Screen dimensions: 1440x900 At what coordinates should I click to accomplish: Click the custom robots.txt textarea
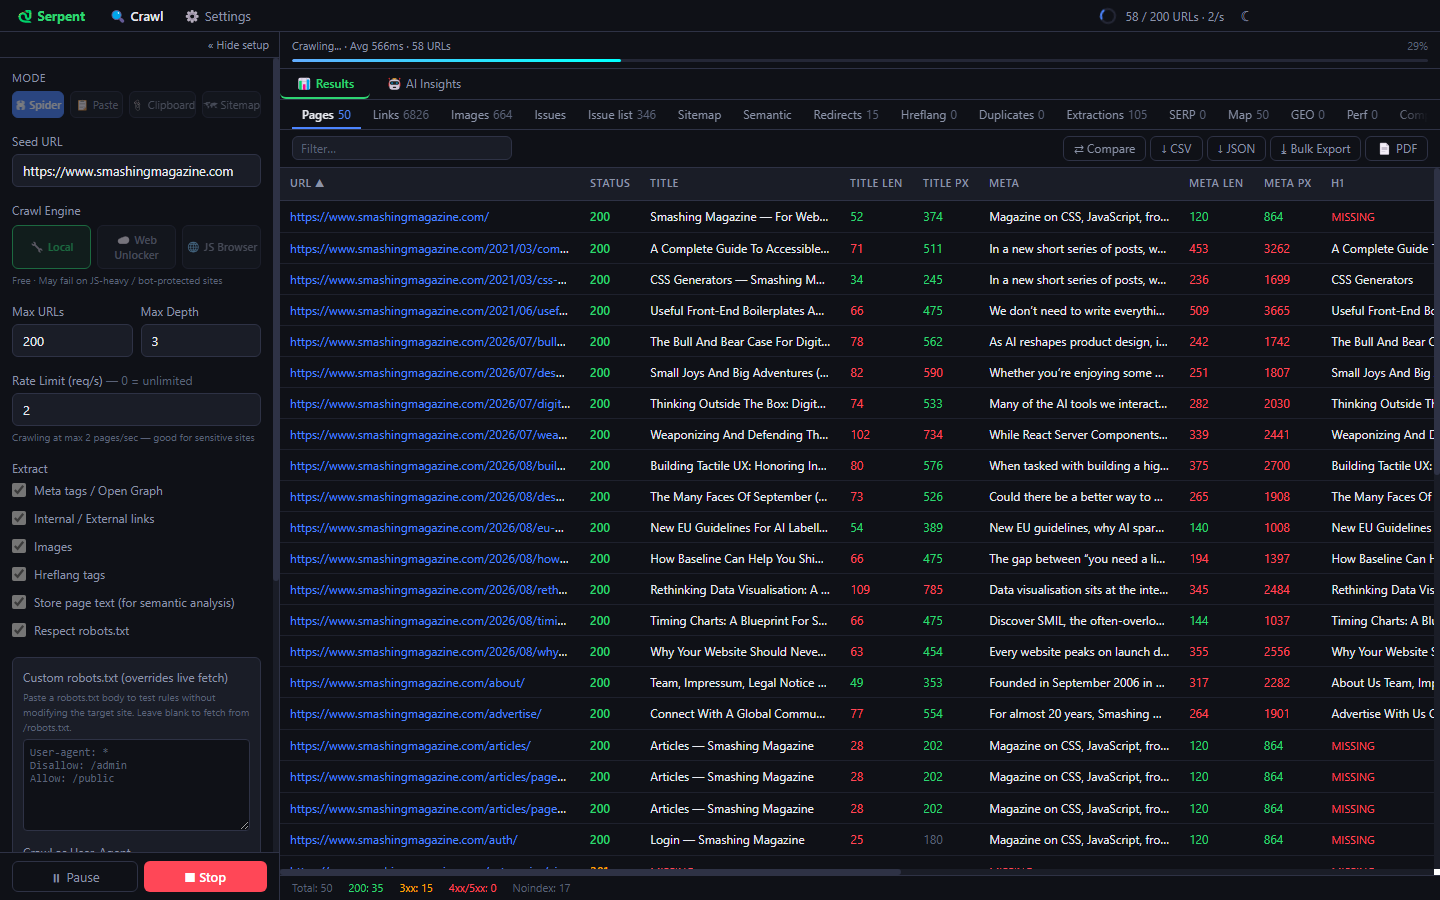pos(136,784)
